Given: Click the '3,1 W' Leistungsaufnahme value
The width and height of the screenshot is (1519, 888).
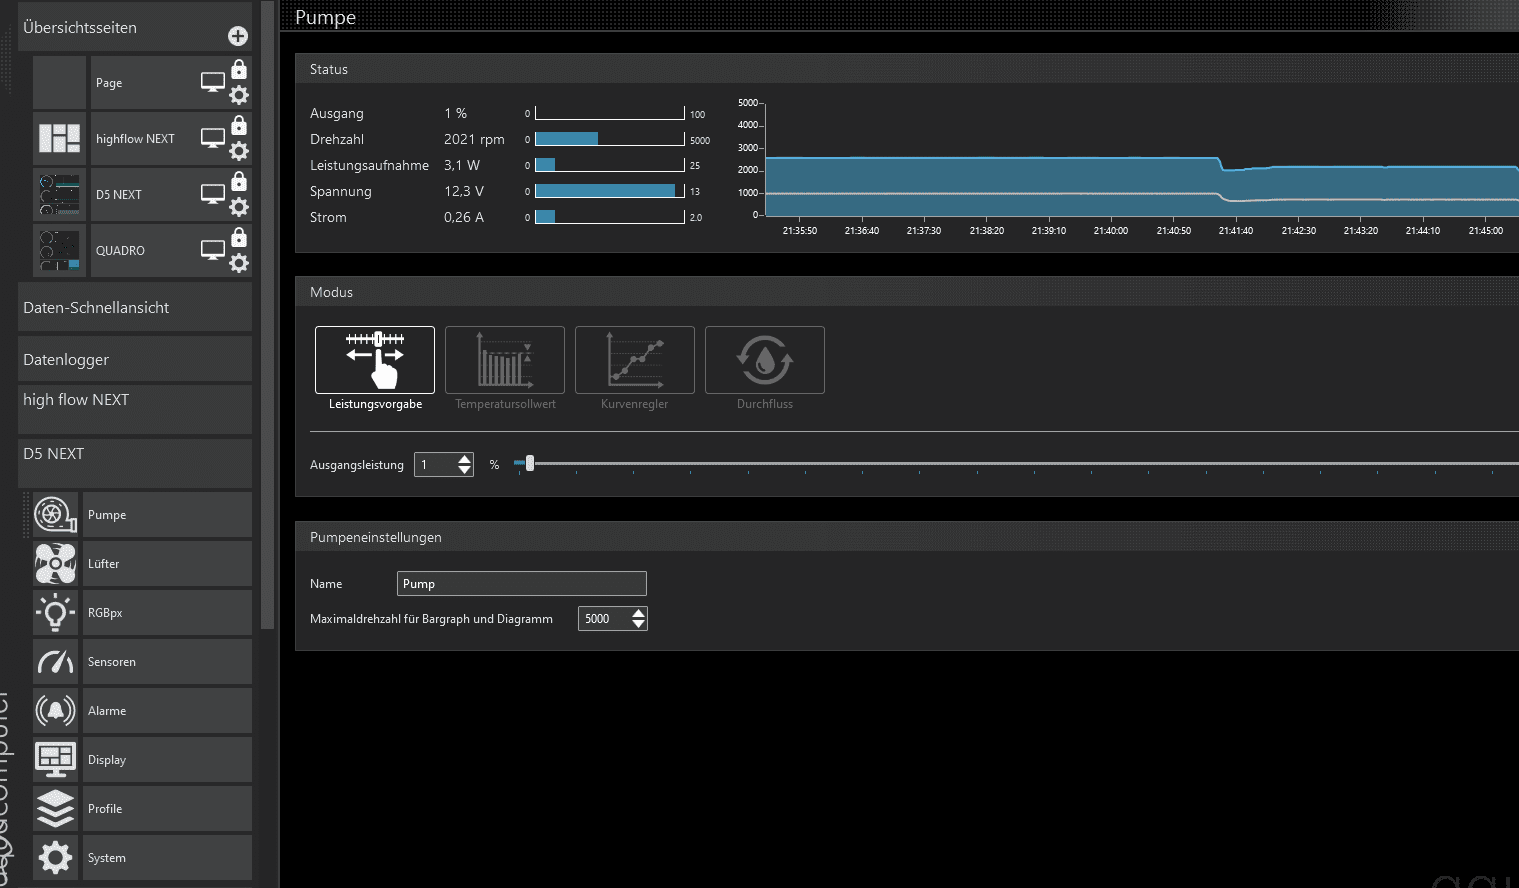Looking at the screenshot, I should [462, 165].
